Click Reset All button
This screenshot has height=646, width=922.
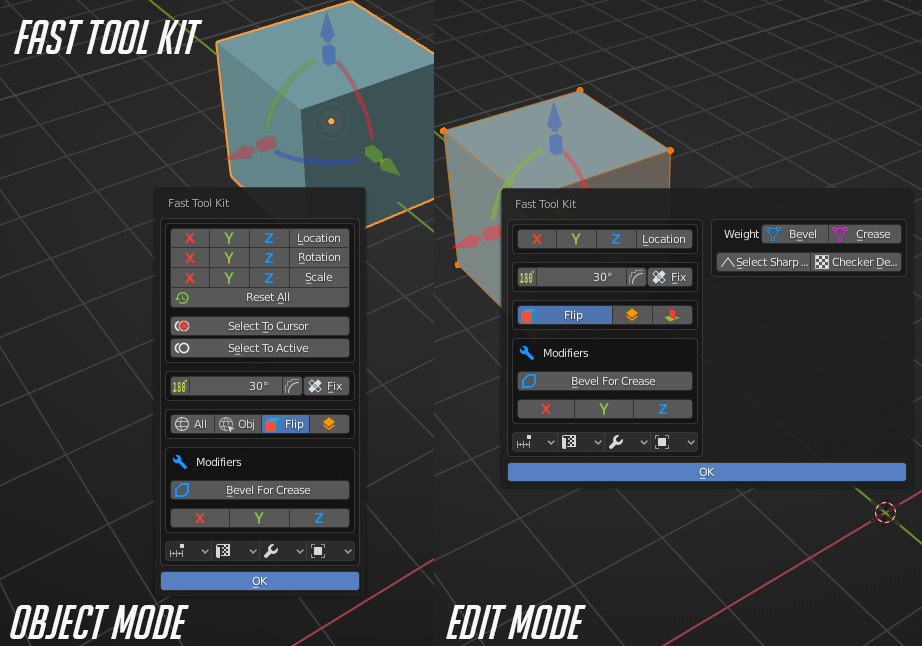260,297
